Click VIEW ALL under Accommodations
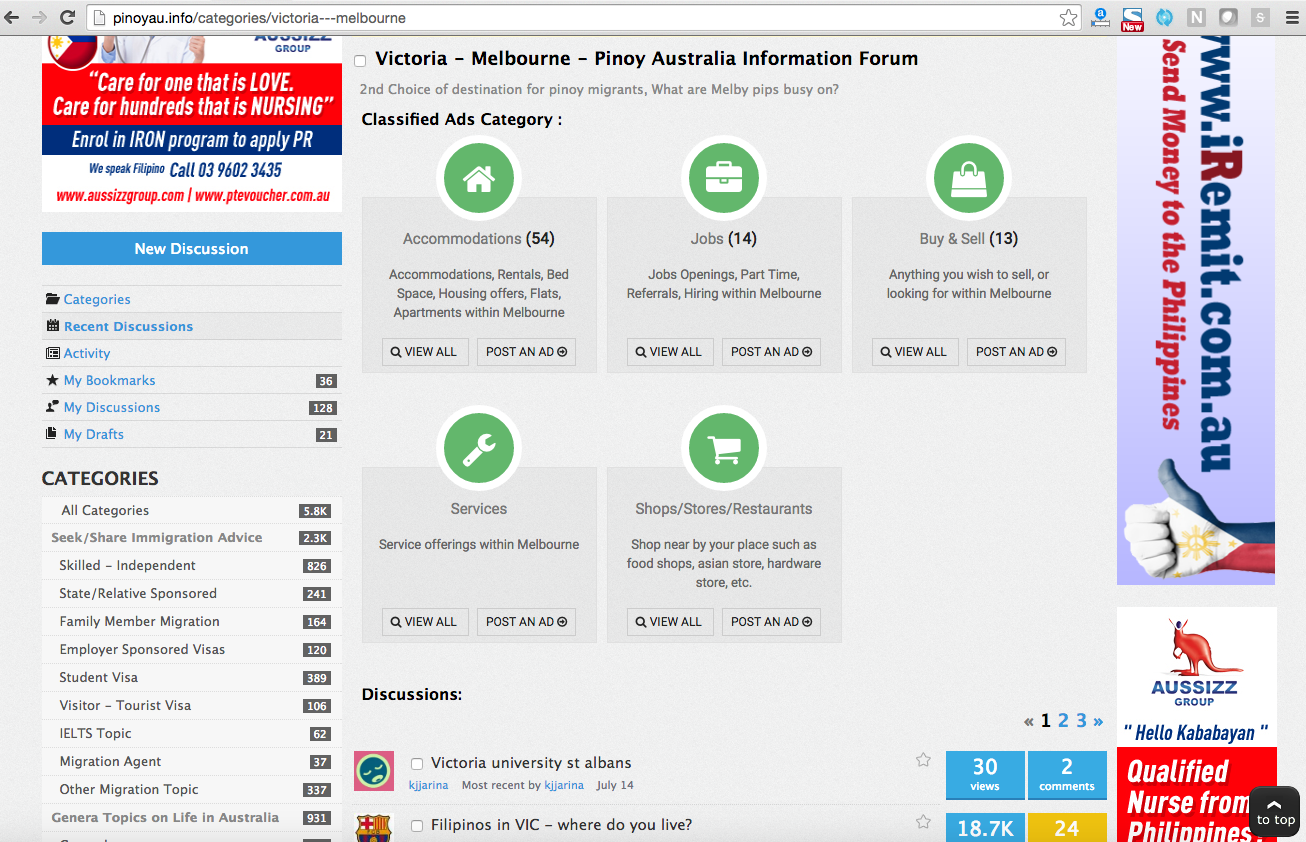The width and height of the screenshot is (1306, 842). click(x=424, y=352)
